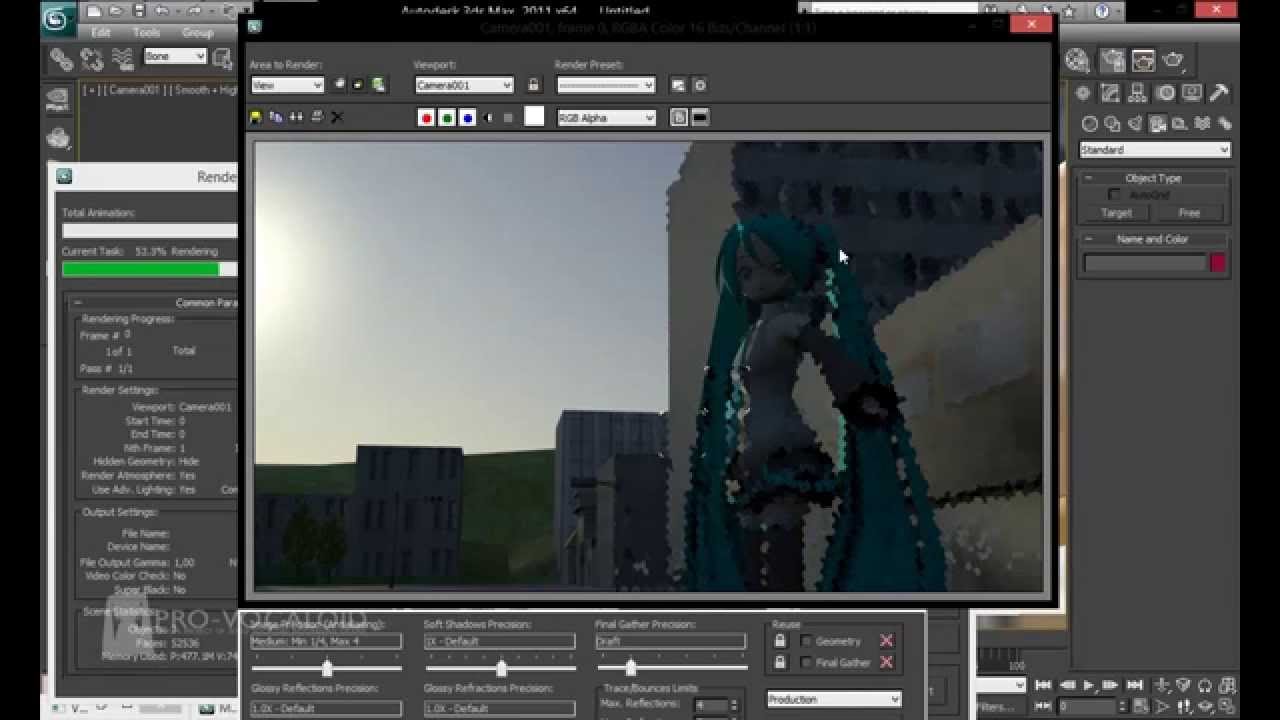Open the Hierarchy tab in command panel
Screen dimensions: 1280x720
tap(1137, 93)
